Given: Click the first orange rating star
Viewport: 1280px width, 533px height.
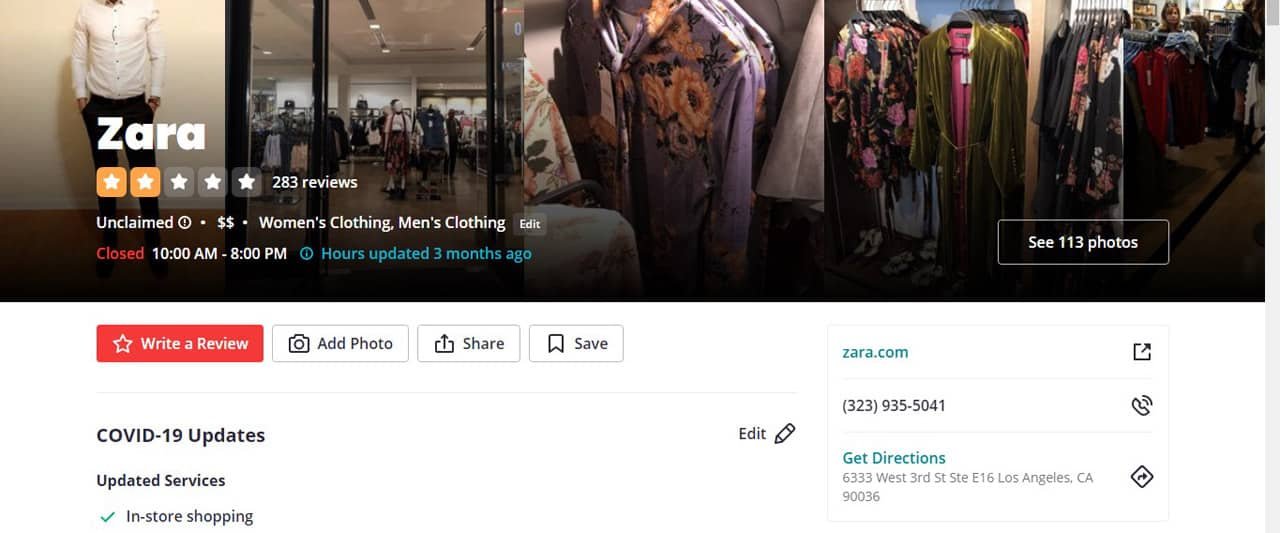Looking at the screenshot, I should click(x=110, y=182).
